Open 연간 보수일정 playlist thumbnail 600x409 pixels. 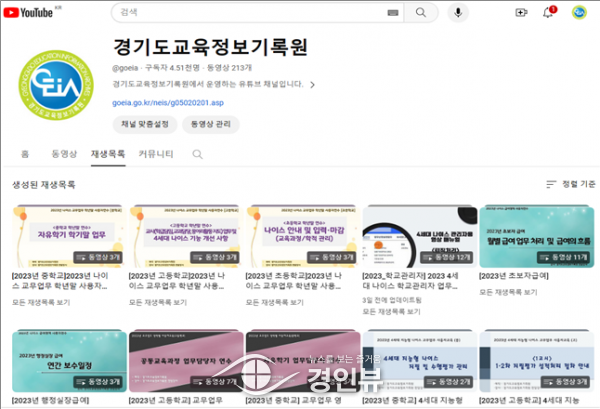point(69,361)
